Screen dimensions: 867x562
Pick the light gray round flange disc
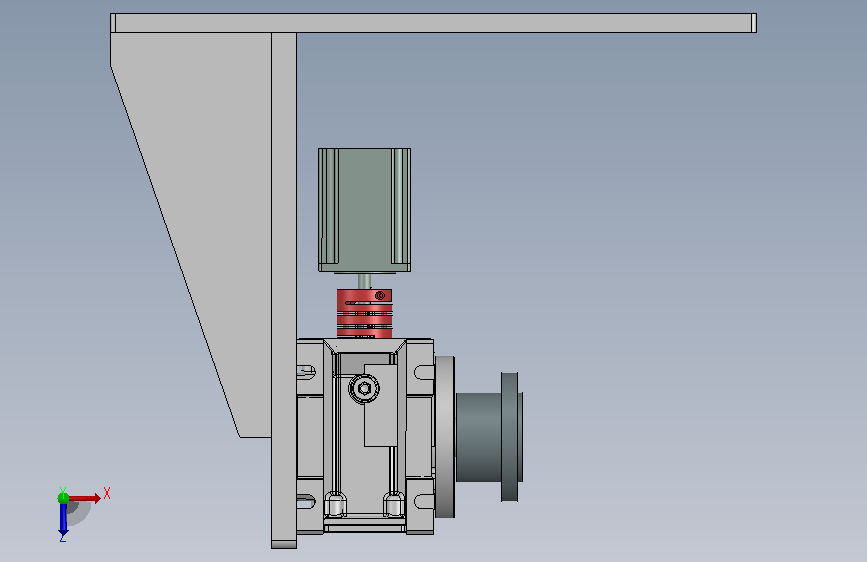point(445,437)
